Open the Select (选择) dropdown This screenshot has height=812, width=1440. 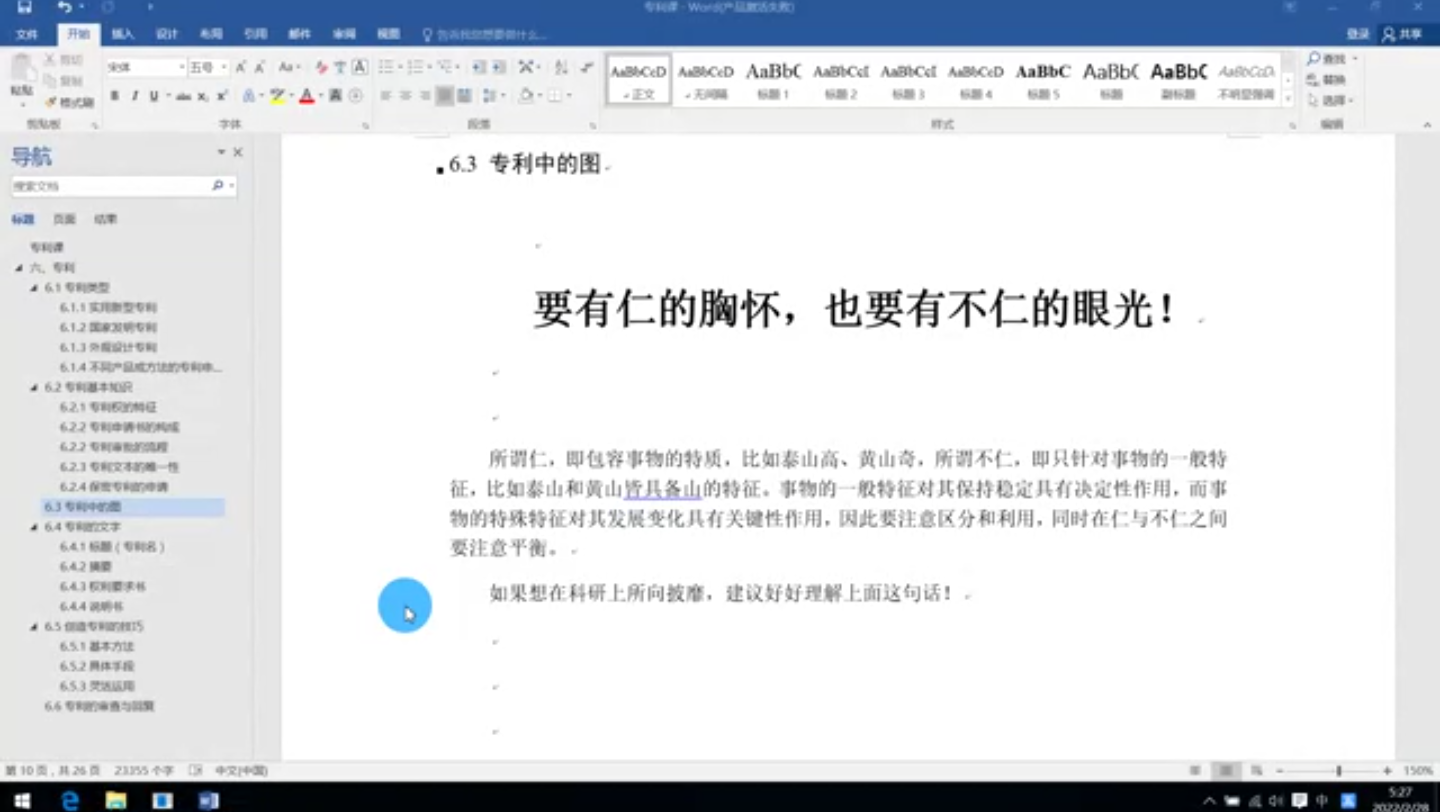(x=1331, y=101)
